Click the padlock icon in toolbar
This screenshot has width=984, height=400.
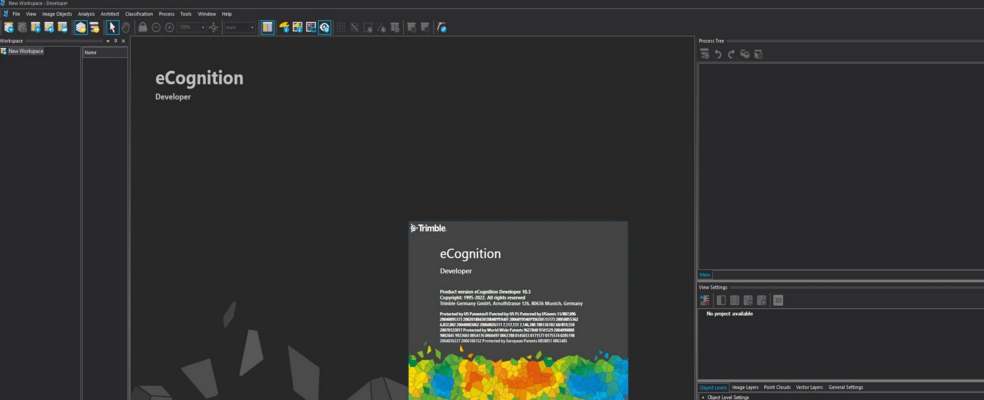click(142, 27)
